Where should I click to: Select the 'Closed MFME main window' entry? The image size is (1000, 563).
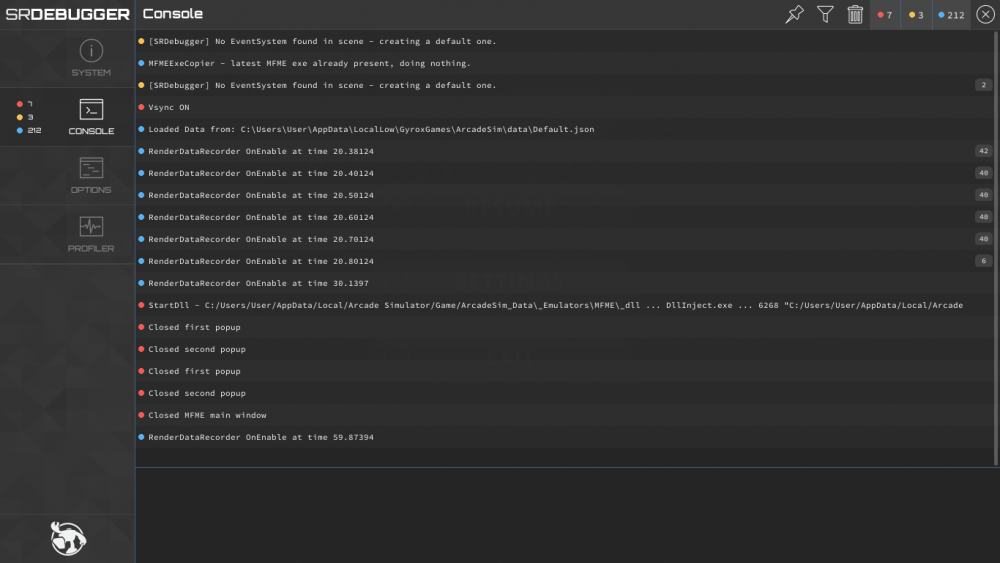[563, 415]
